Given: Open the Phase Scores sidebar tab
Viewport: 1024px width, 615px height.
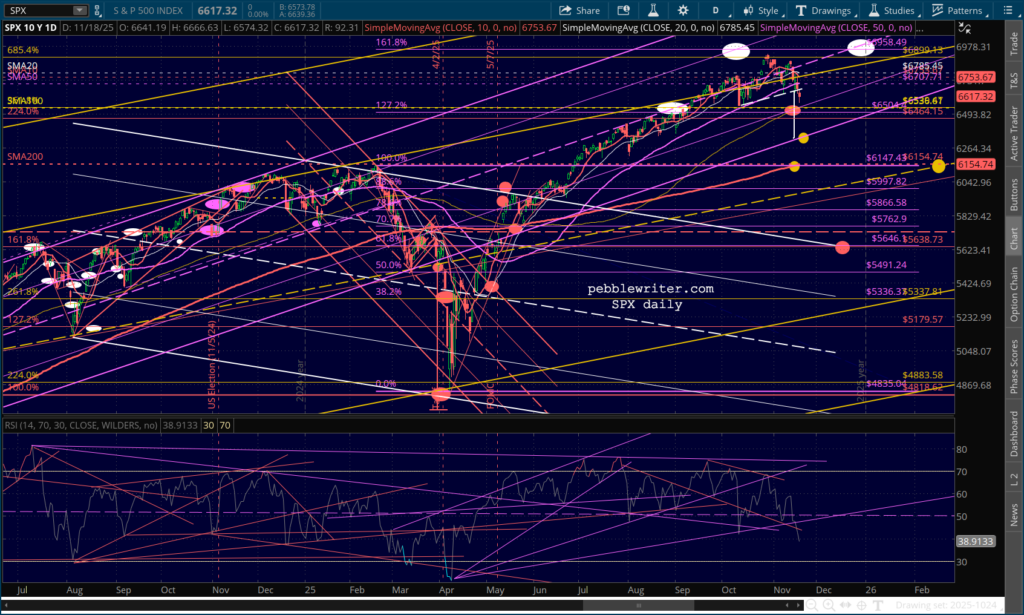Looking at the screenshot, I should coord(1014,366).
